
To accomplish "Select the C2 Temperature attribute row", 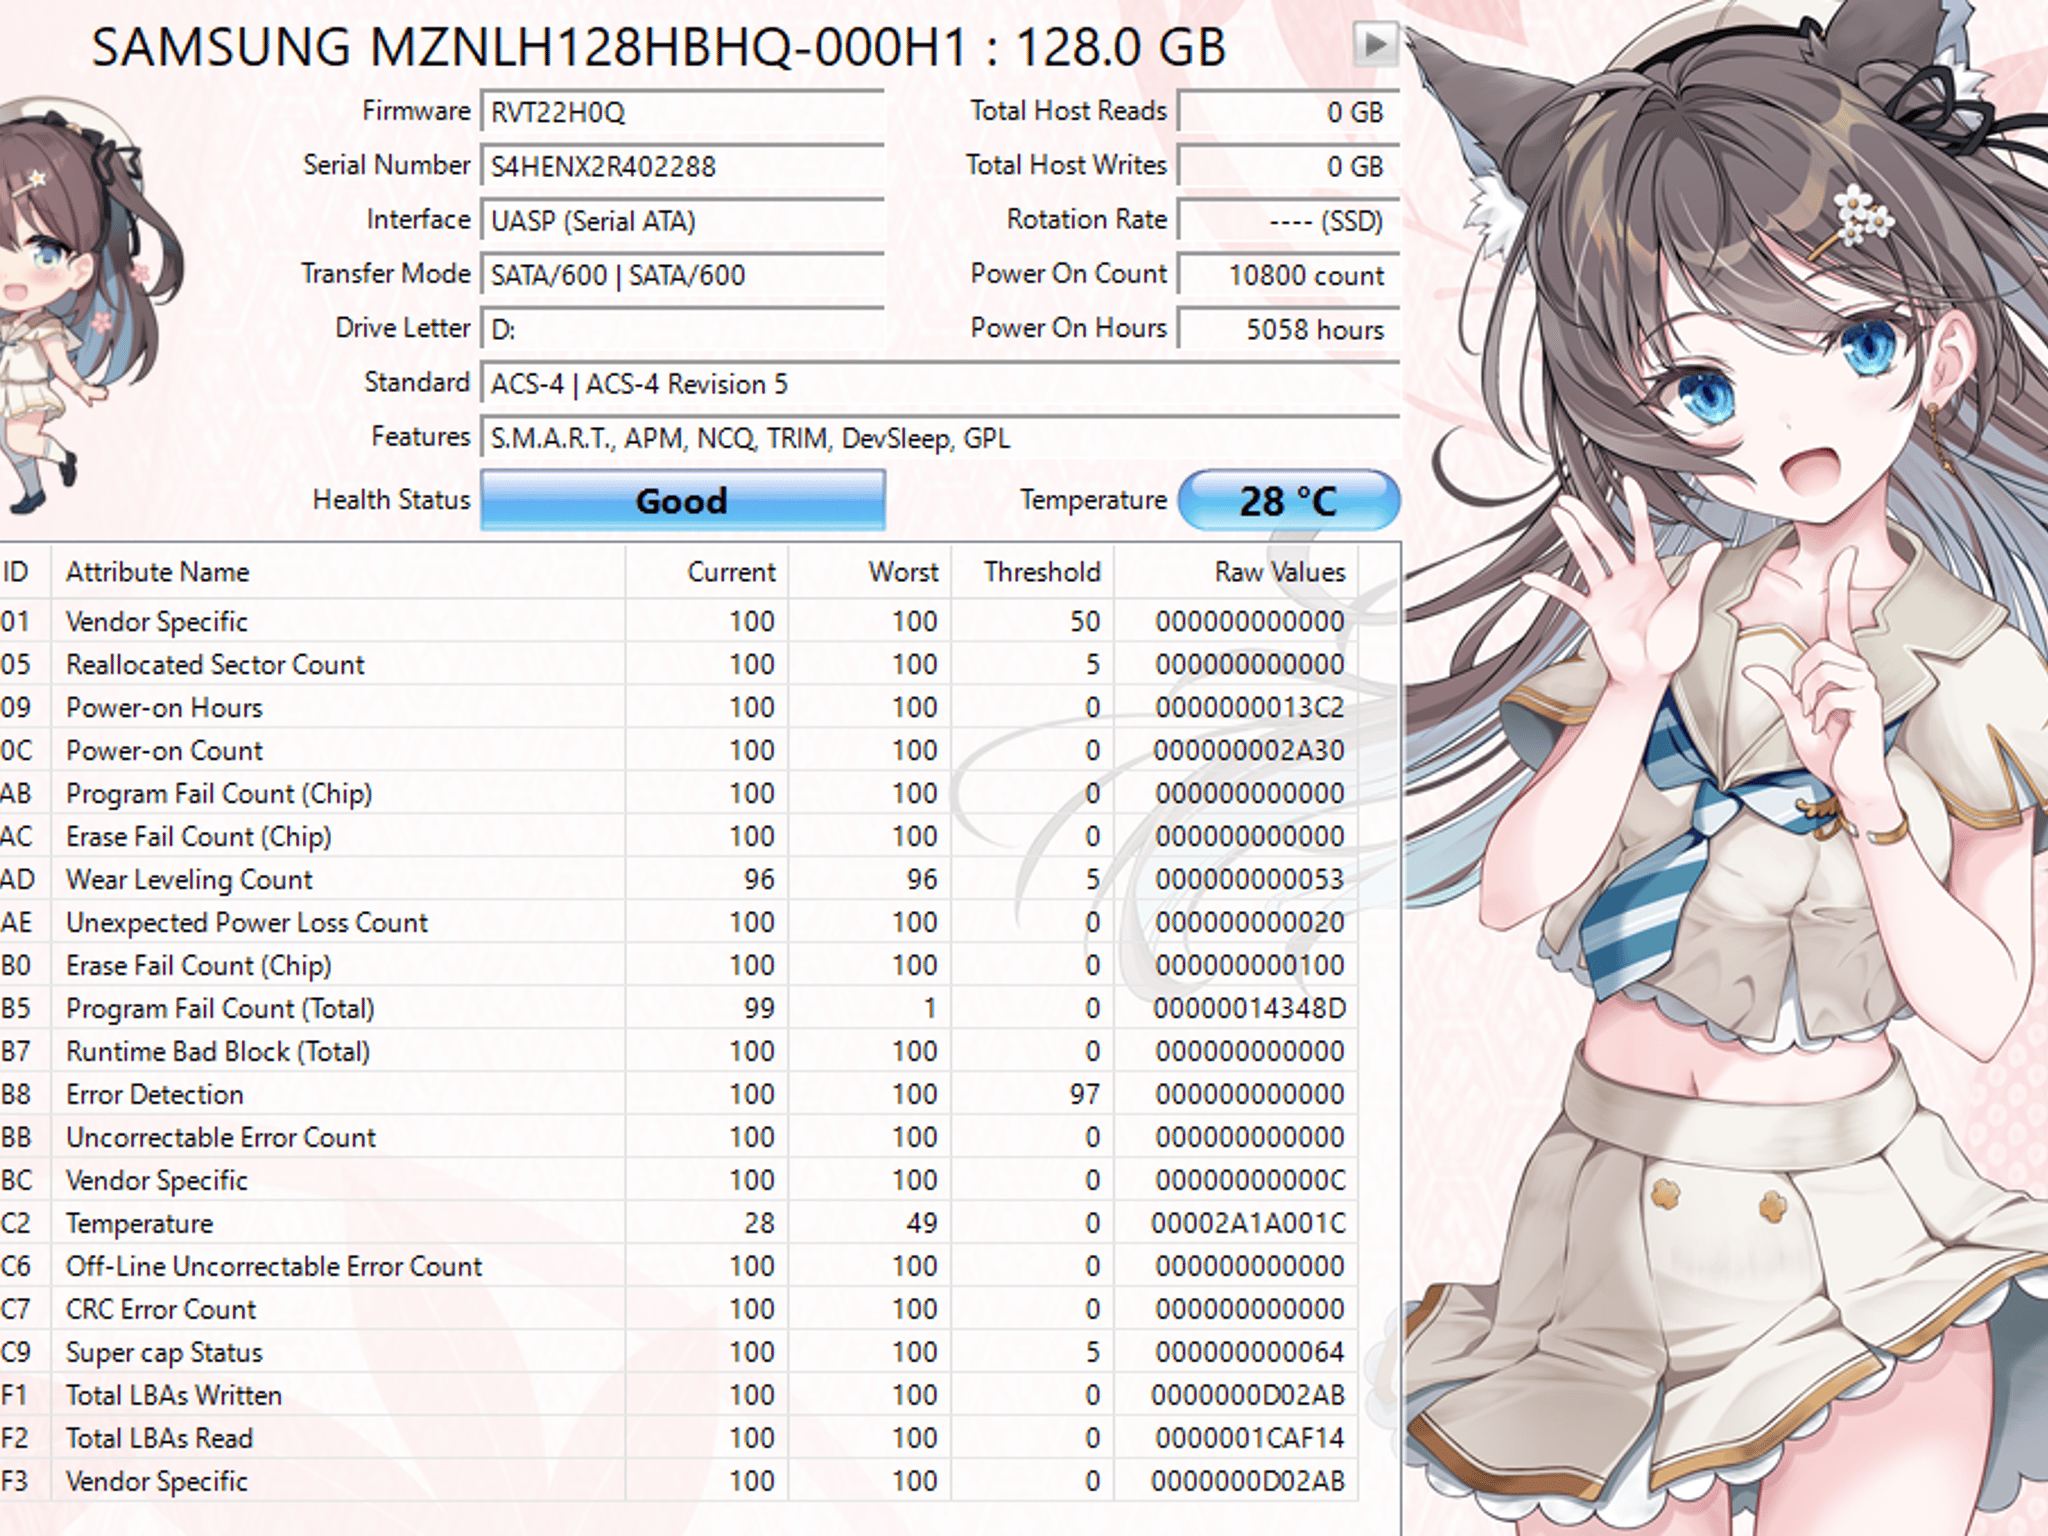I will pos(678,1223).
